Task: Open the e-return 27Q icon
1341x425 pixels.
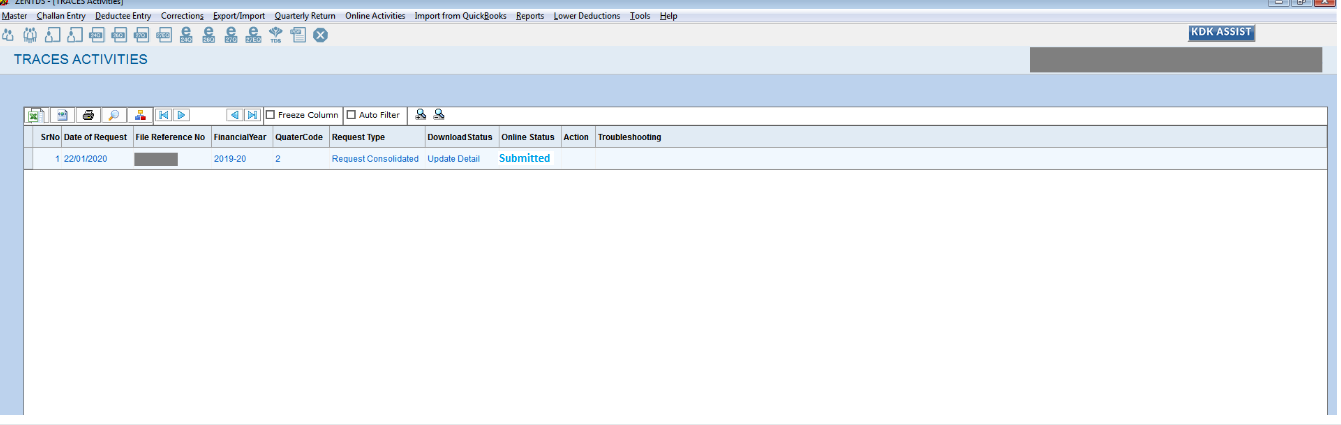Action: 231,35
